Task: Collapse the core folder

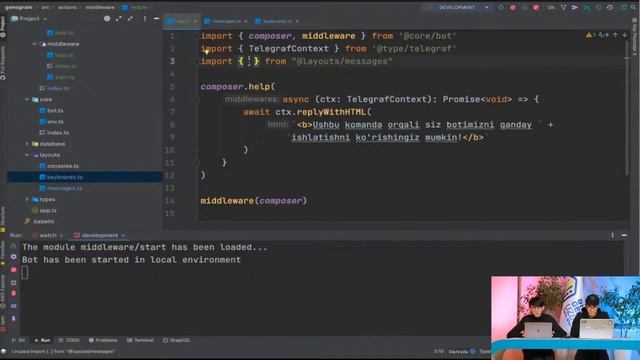Action: [x=27, y=99]
